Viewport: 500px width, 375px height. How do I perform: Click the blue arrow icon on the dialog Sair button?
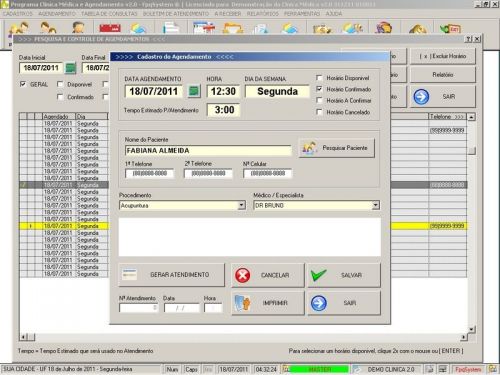pyautogui.click(x=319, y=303)
